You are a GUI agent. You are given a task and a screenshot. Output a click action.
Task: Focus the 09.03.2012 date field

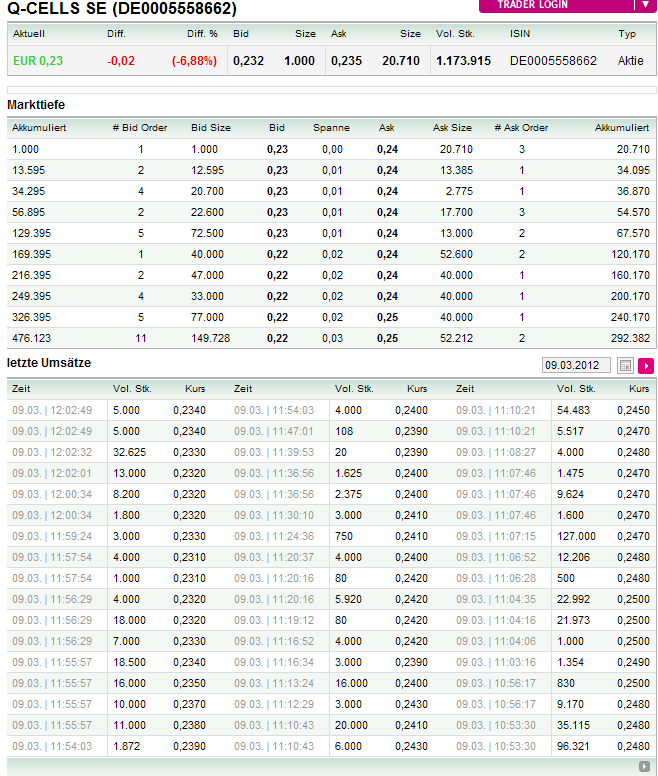(576, 365)
